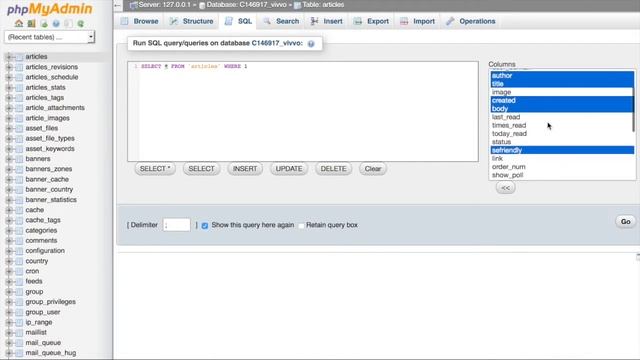Expand the ip_range tree node

click(x=9, y=322)
